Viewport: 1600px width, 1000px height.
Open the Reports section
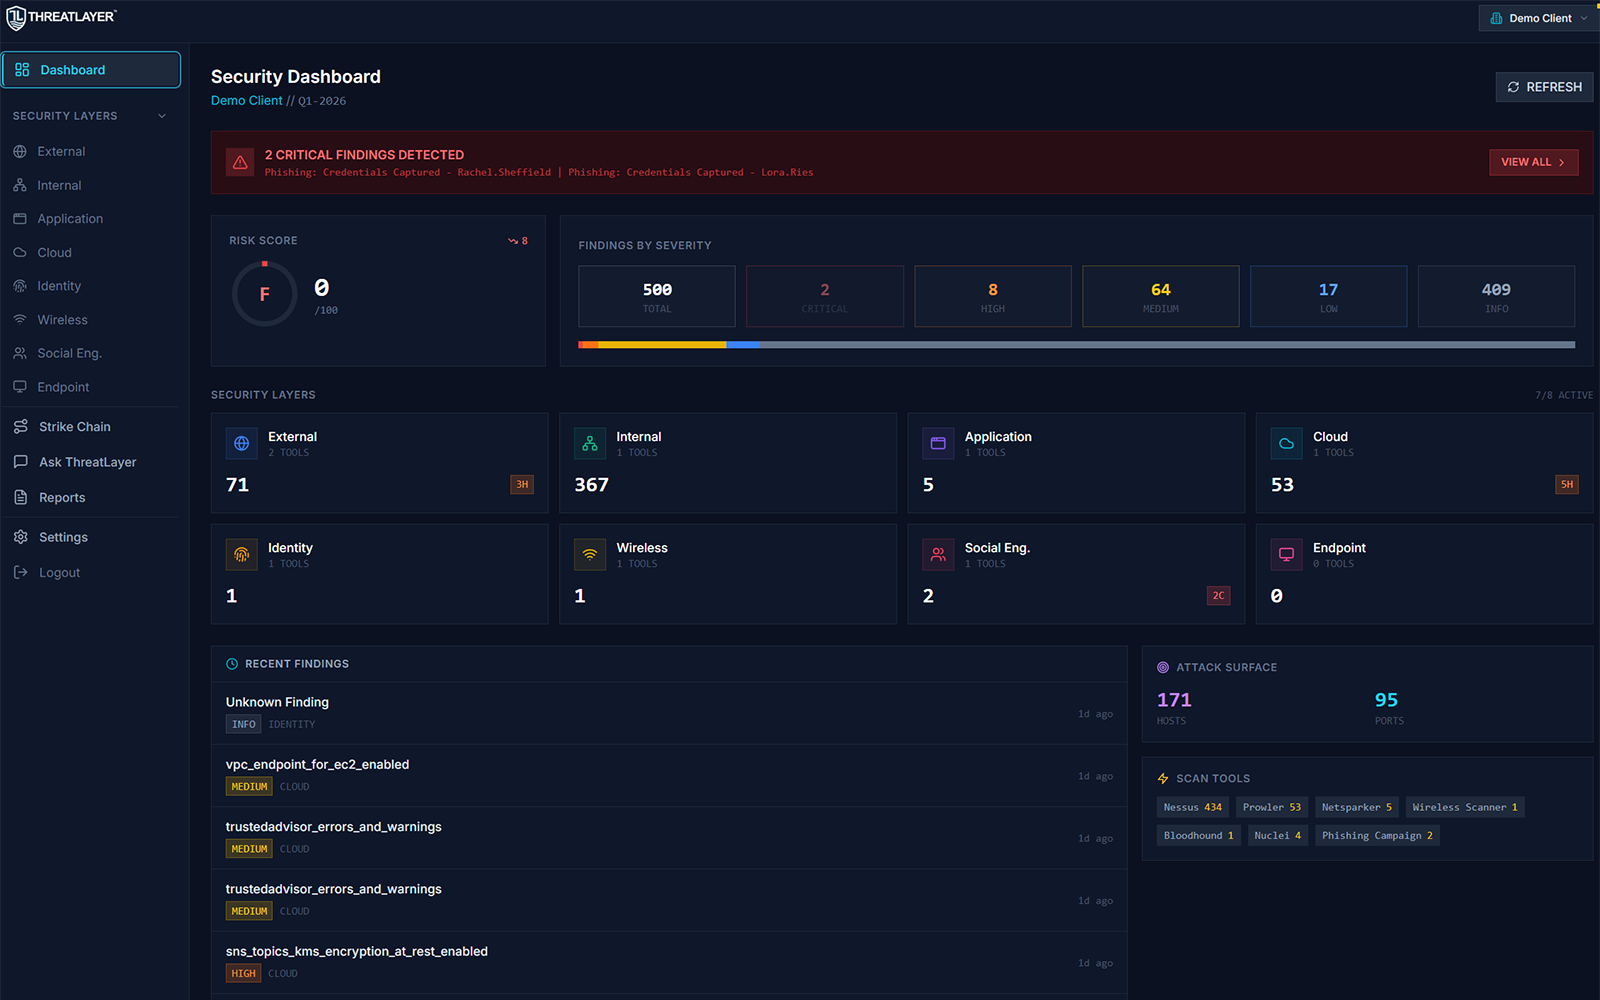(61, 497)
